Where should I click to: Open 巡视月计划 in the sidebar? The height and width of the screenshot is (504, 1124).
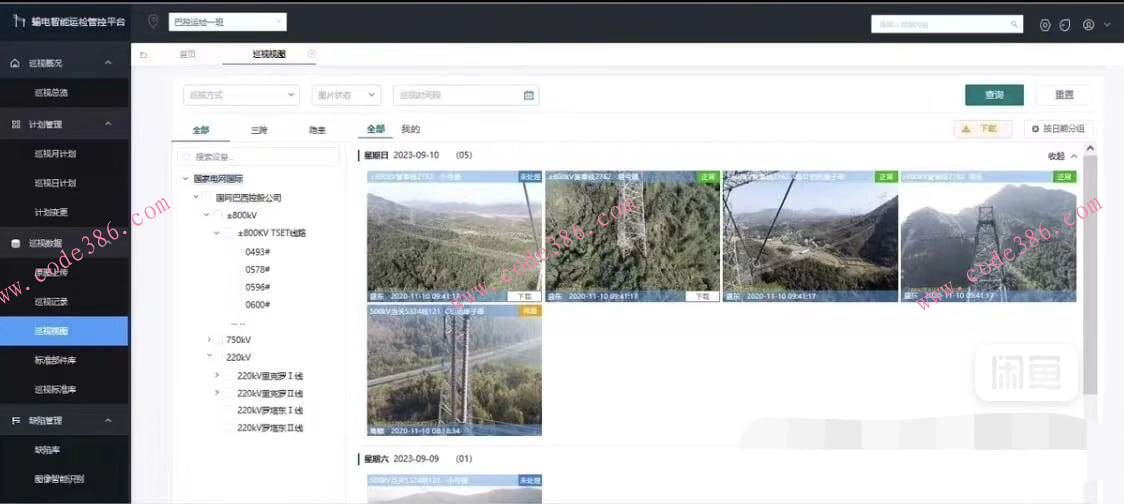[55, 153]
